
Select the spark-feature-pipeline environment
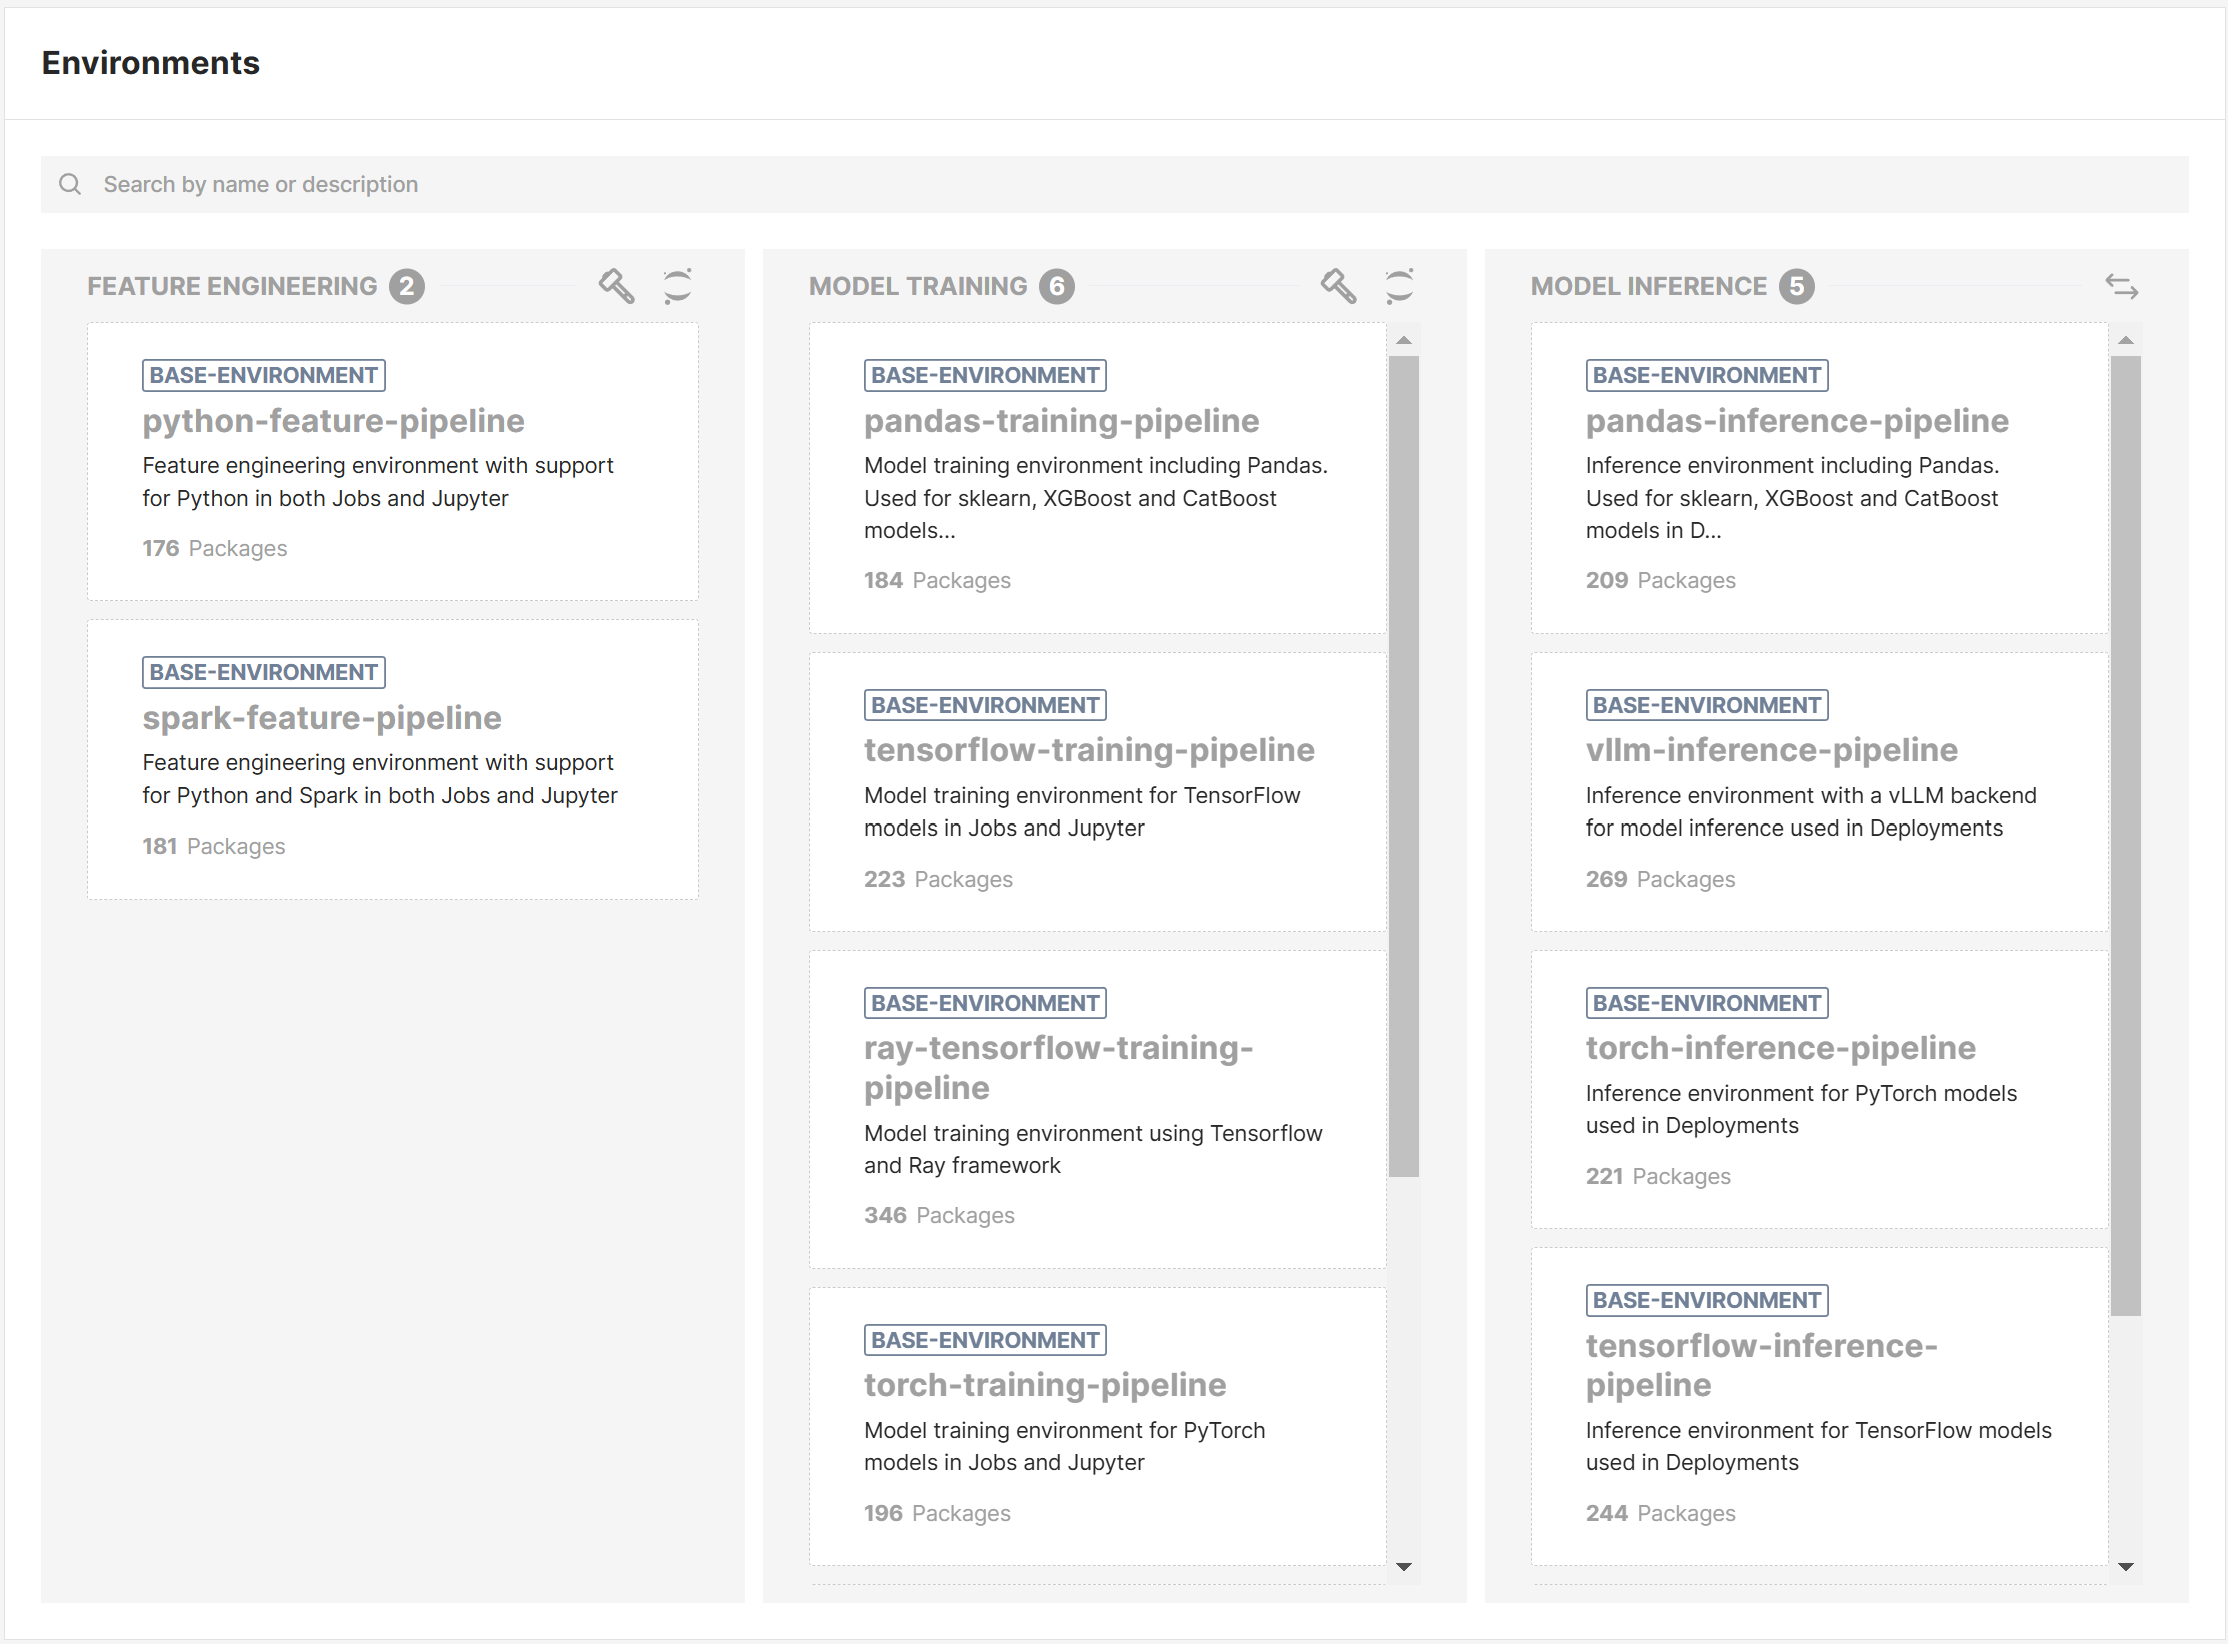(x=392, y=758)
